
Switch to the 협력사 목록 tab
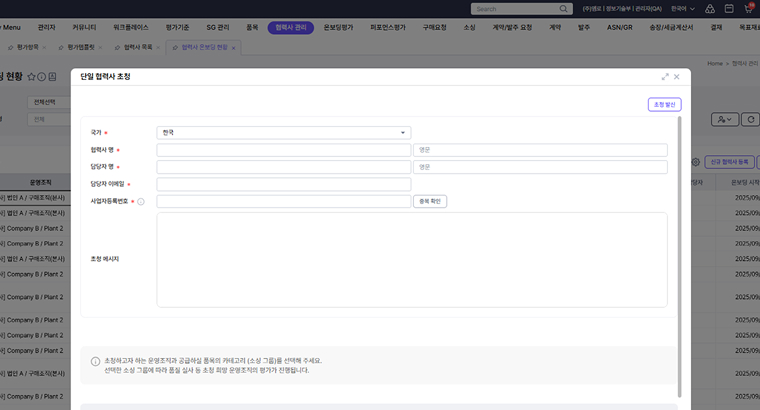(138, 47)
